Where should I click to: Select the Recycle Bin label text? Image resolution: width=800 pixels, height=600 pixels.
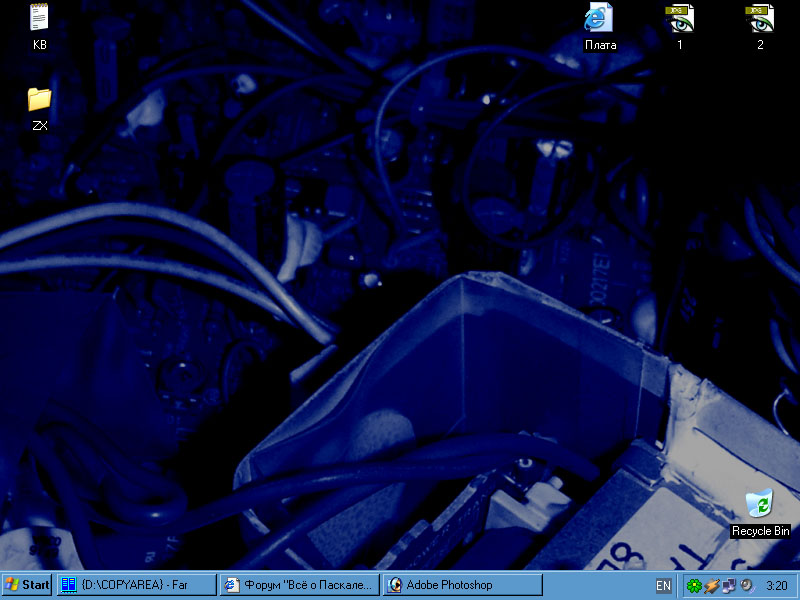pyautogui.click(x=760, y=531)
